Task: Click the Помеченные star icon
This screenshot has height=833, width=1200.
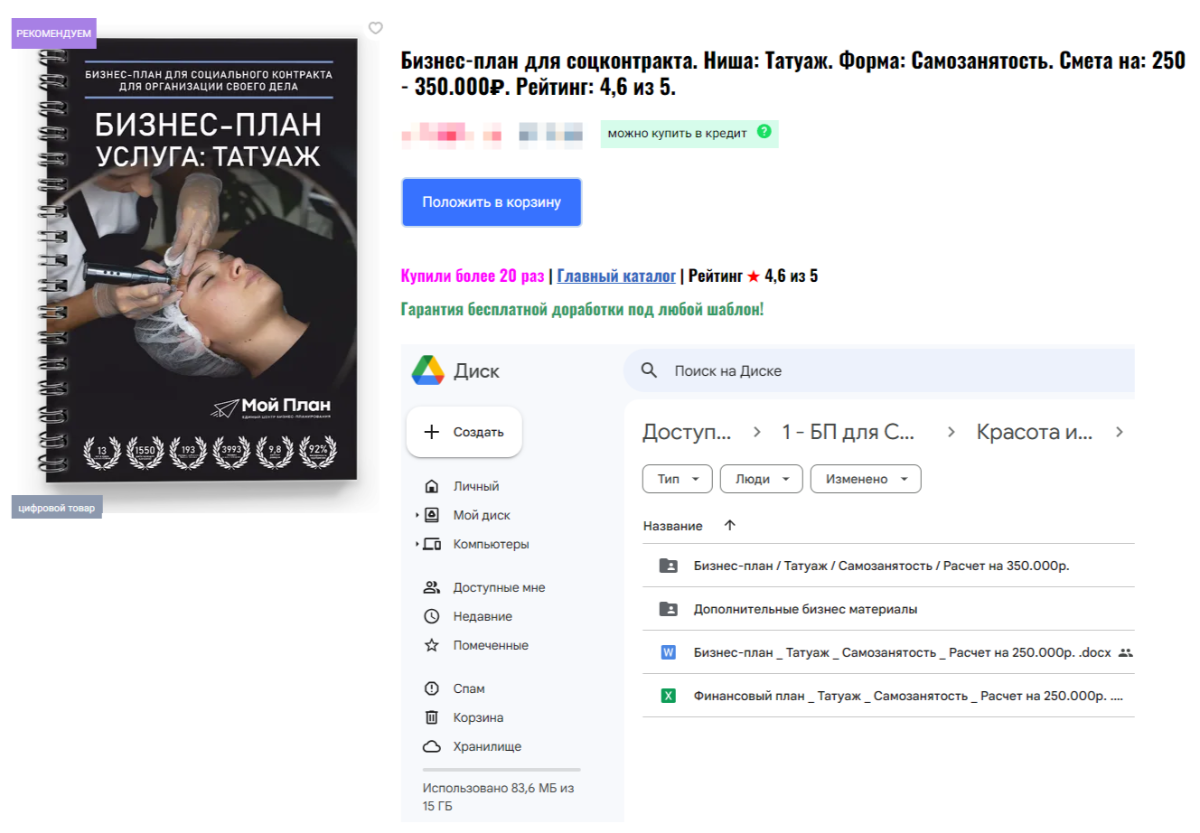Action: pos(432,646)
